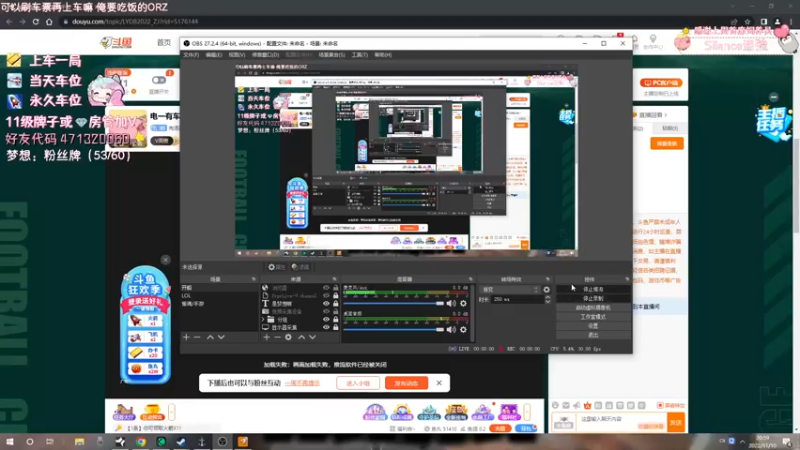Move selected source up in Sources panel

pyautogui.click(x=302, y=337)
